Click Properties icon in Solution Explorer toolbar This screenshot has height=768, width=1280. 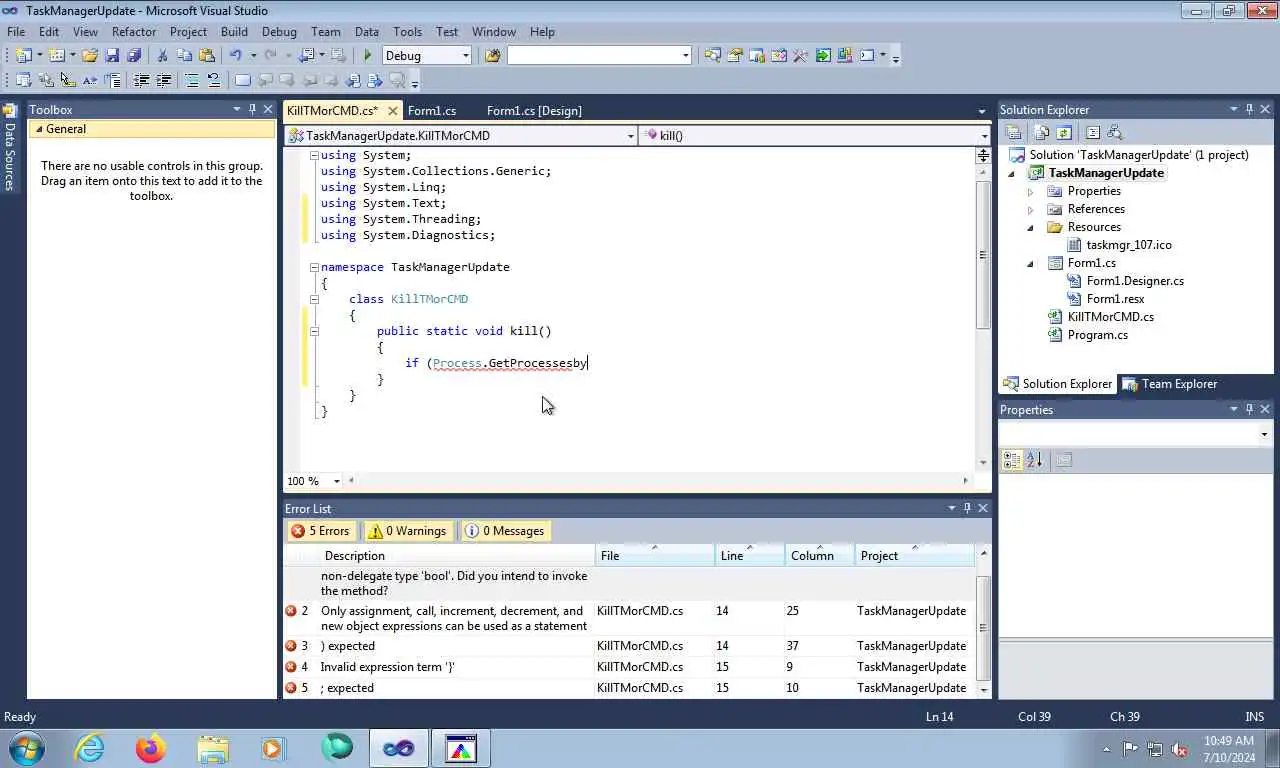(1013, 132)
